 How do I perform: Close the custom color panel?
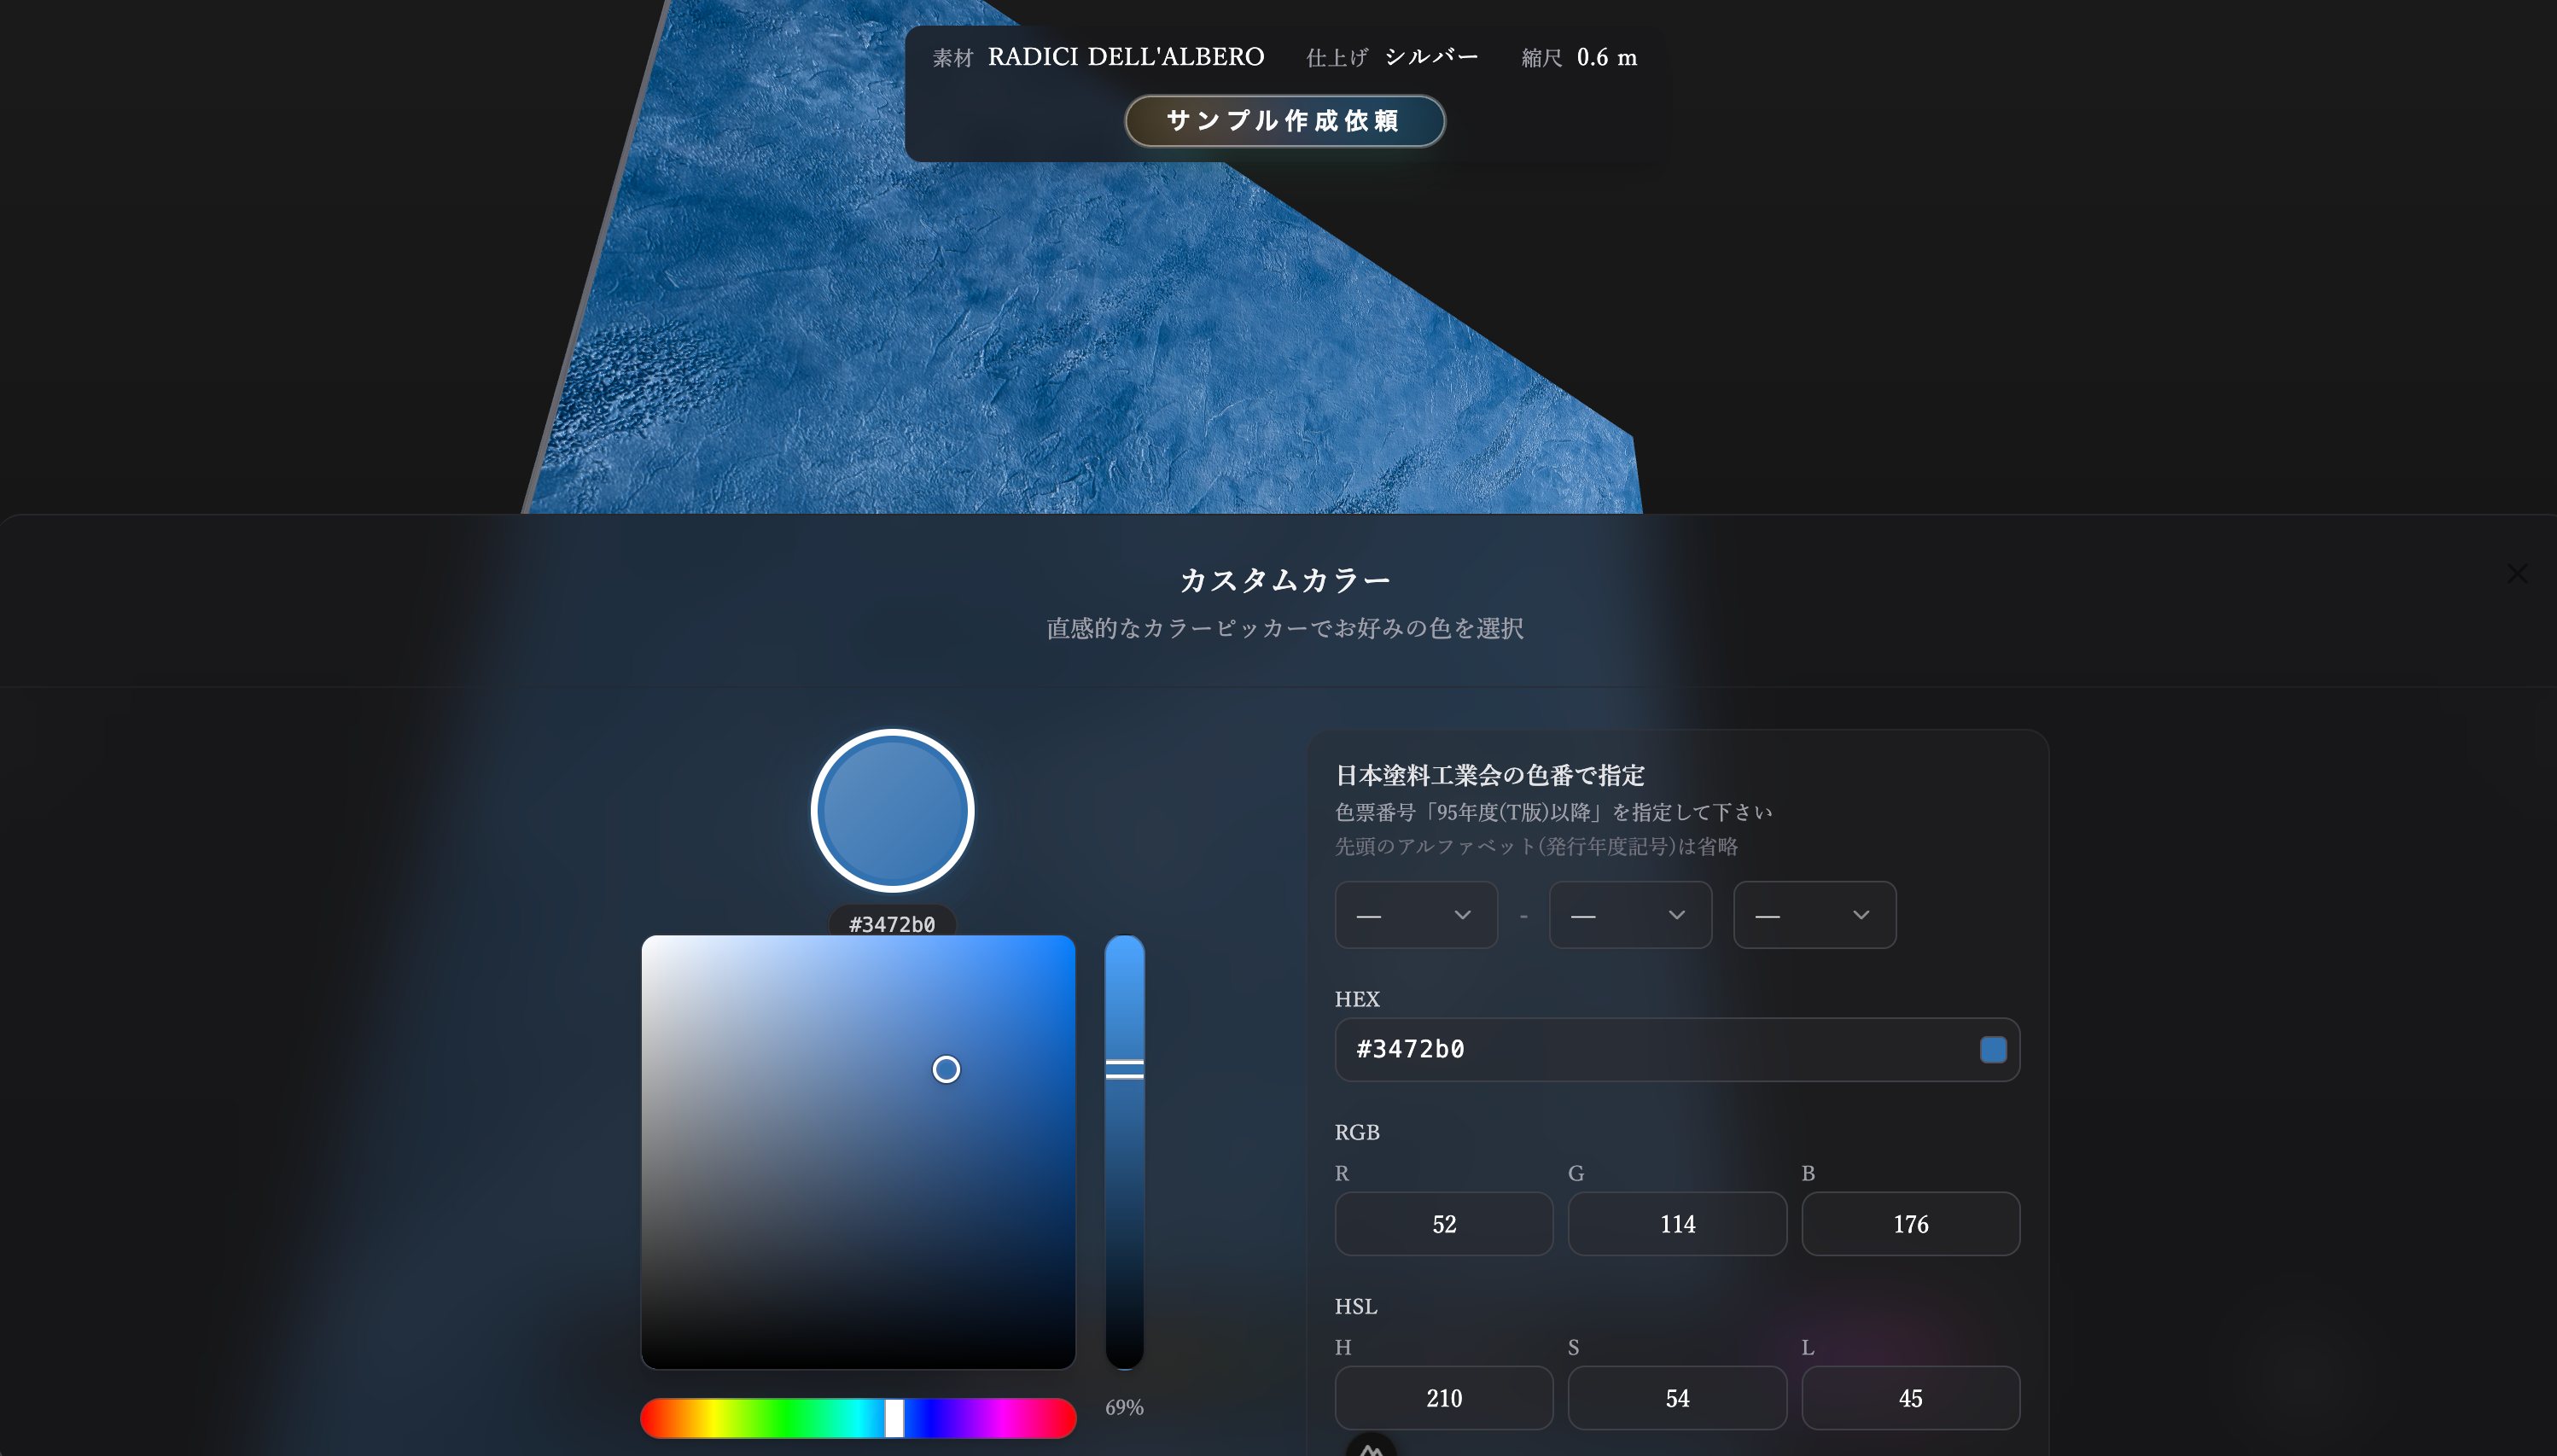point(2516,573)
